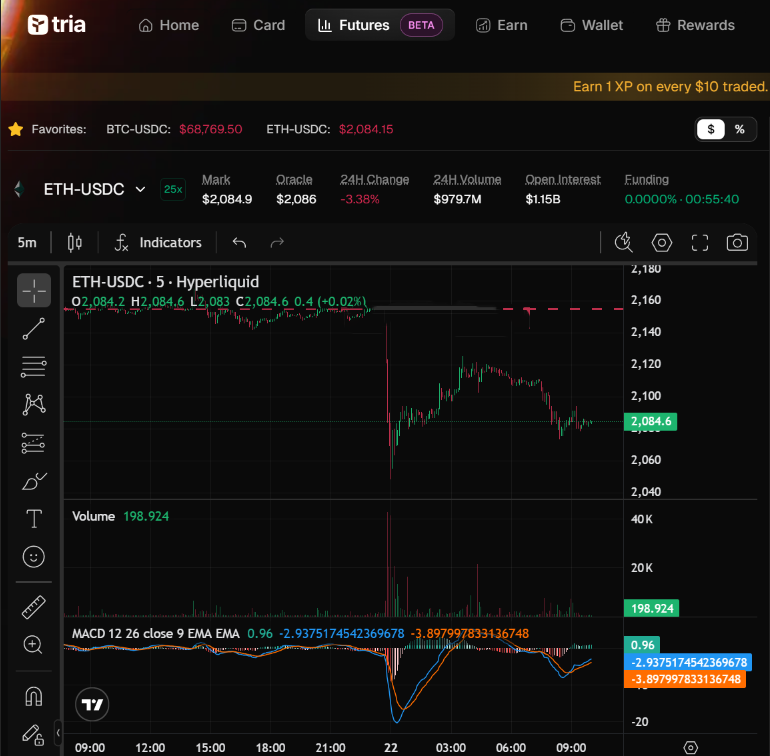The width and height of the screenshot is (770, 756).
Task: Open chart settings hexagon icon
Action: [661, 243]
